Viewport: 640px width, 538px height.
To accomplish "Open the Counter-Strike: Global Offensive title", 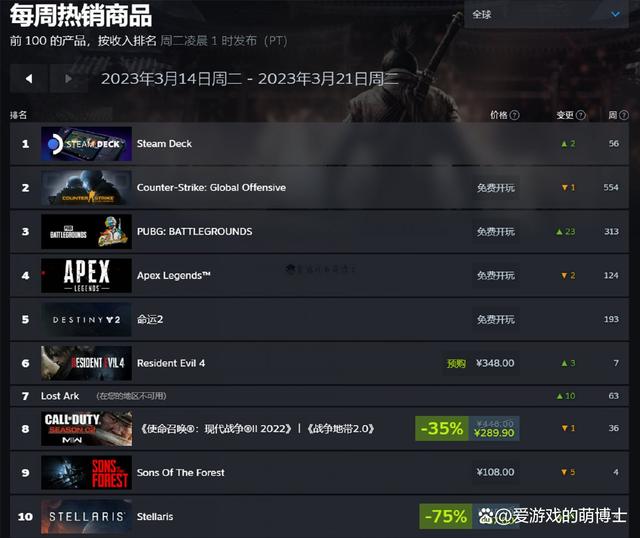I will tap(211, 188).
